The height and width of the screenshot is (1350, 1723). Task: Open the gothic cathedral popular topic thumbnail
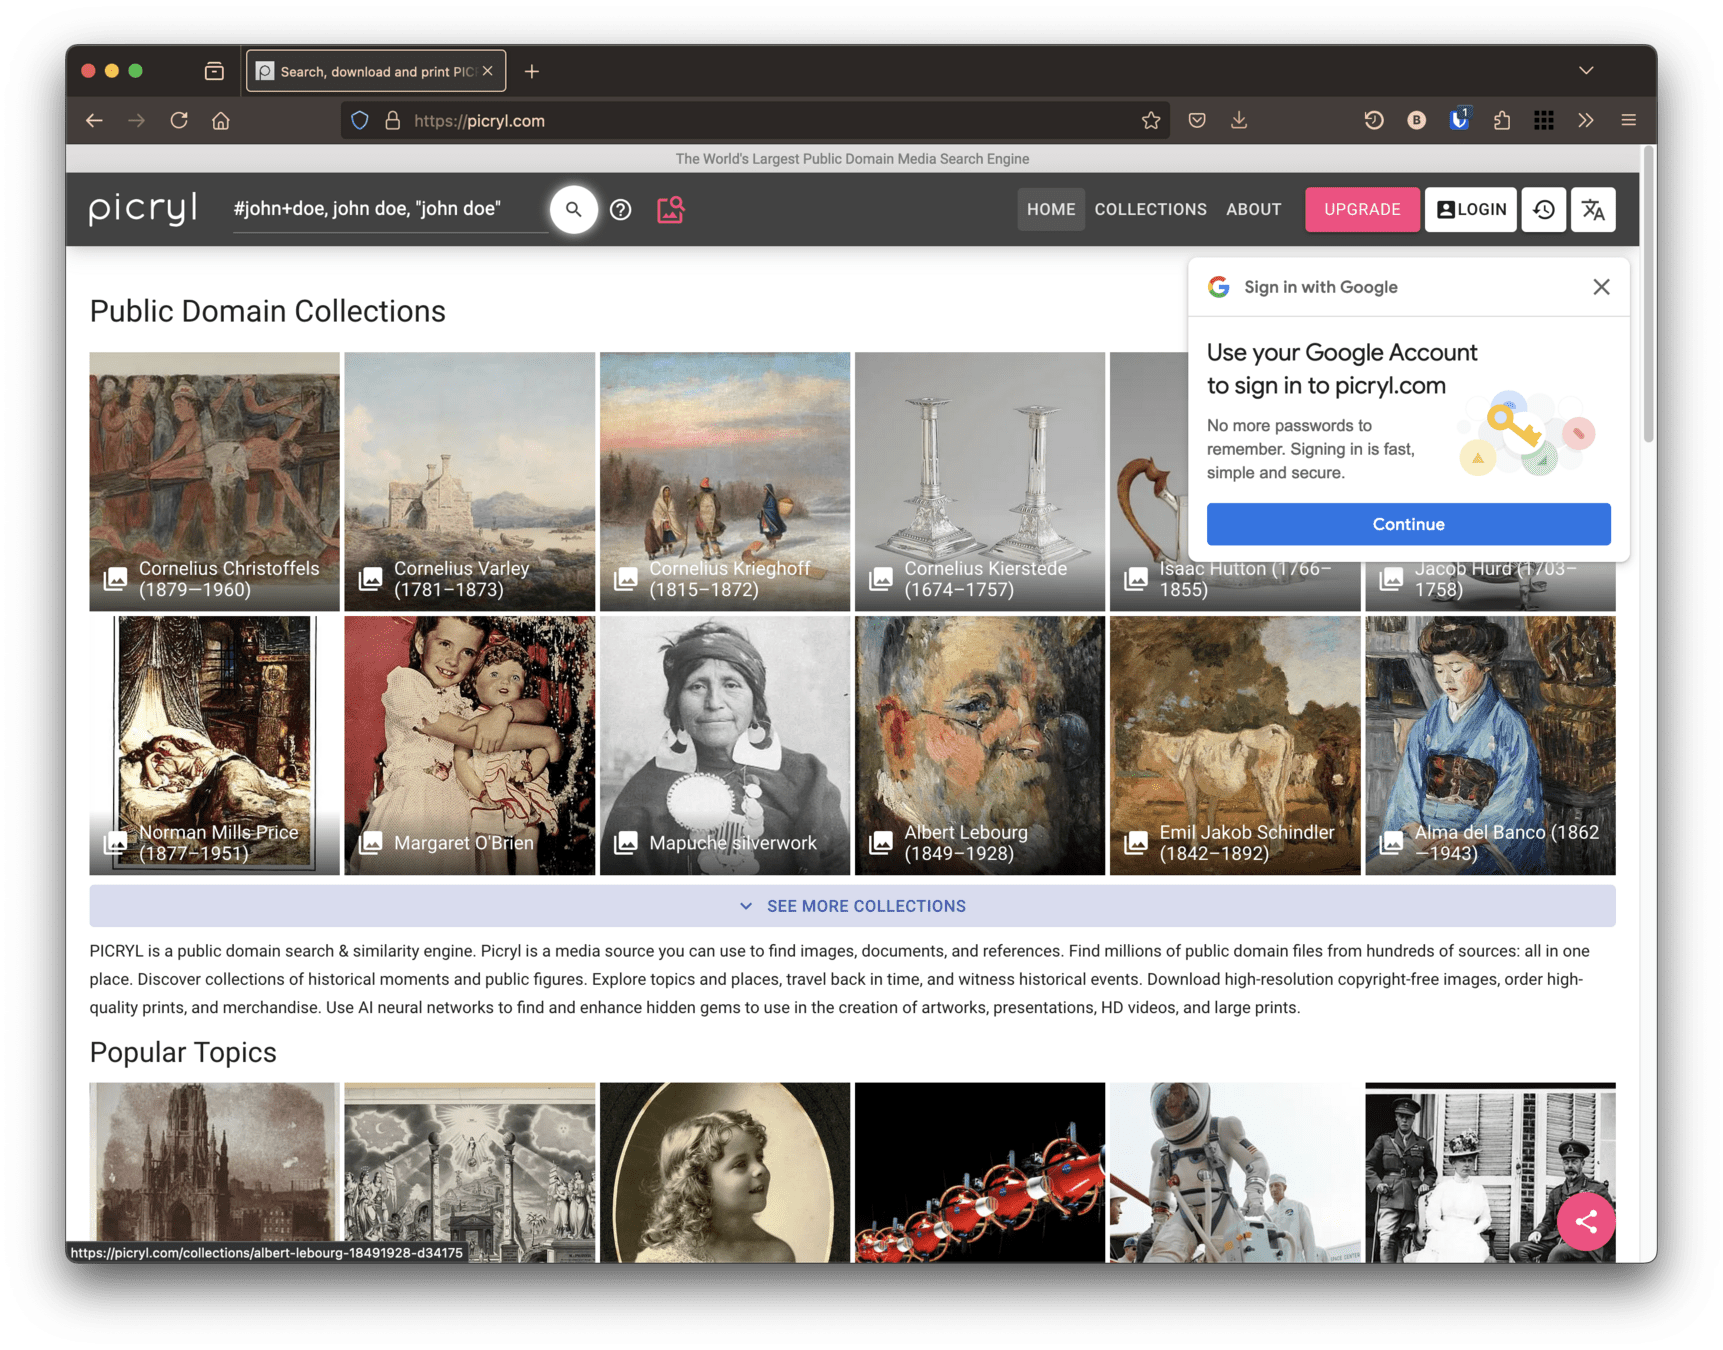tap(214, 1165)
